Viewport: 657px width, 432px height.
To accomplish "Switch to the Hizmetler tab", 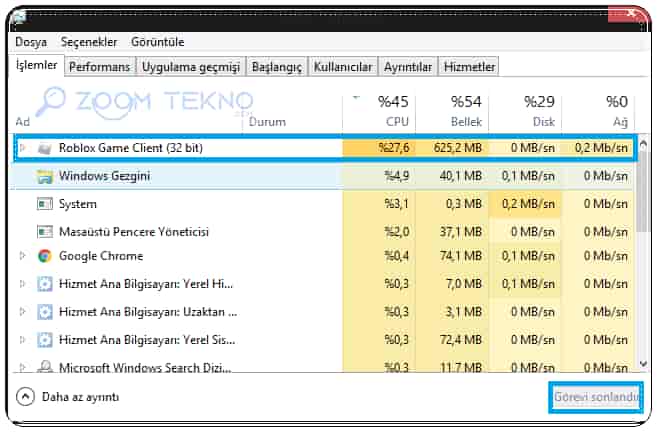I will click(469, 67).
